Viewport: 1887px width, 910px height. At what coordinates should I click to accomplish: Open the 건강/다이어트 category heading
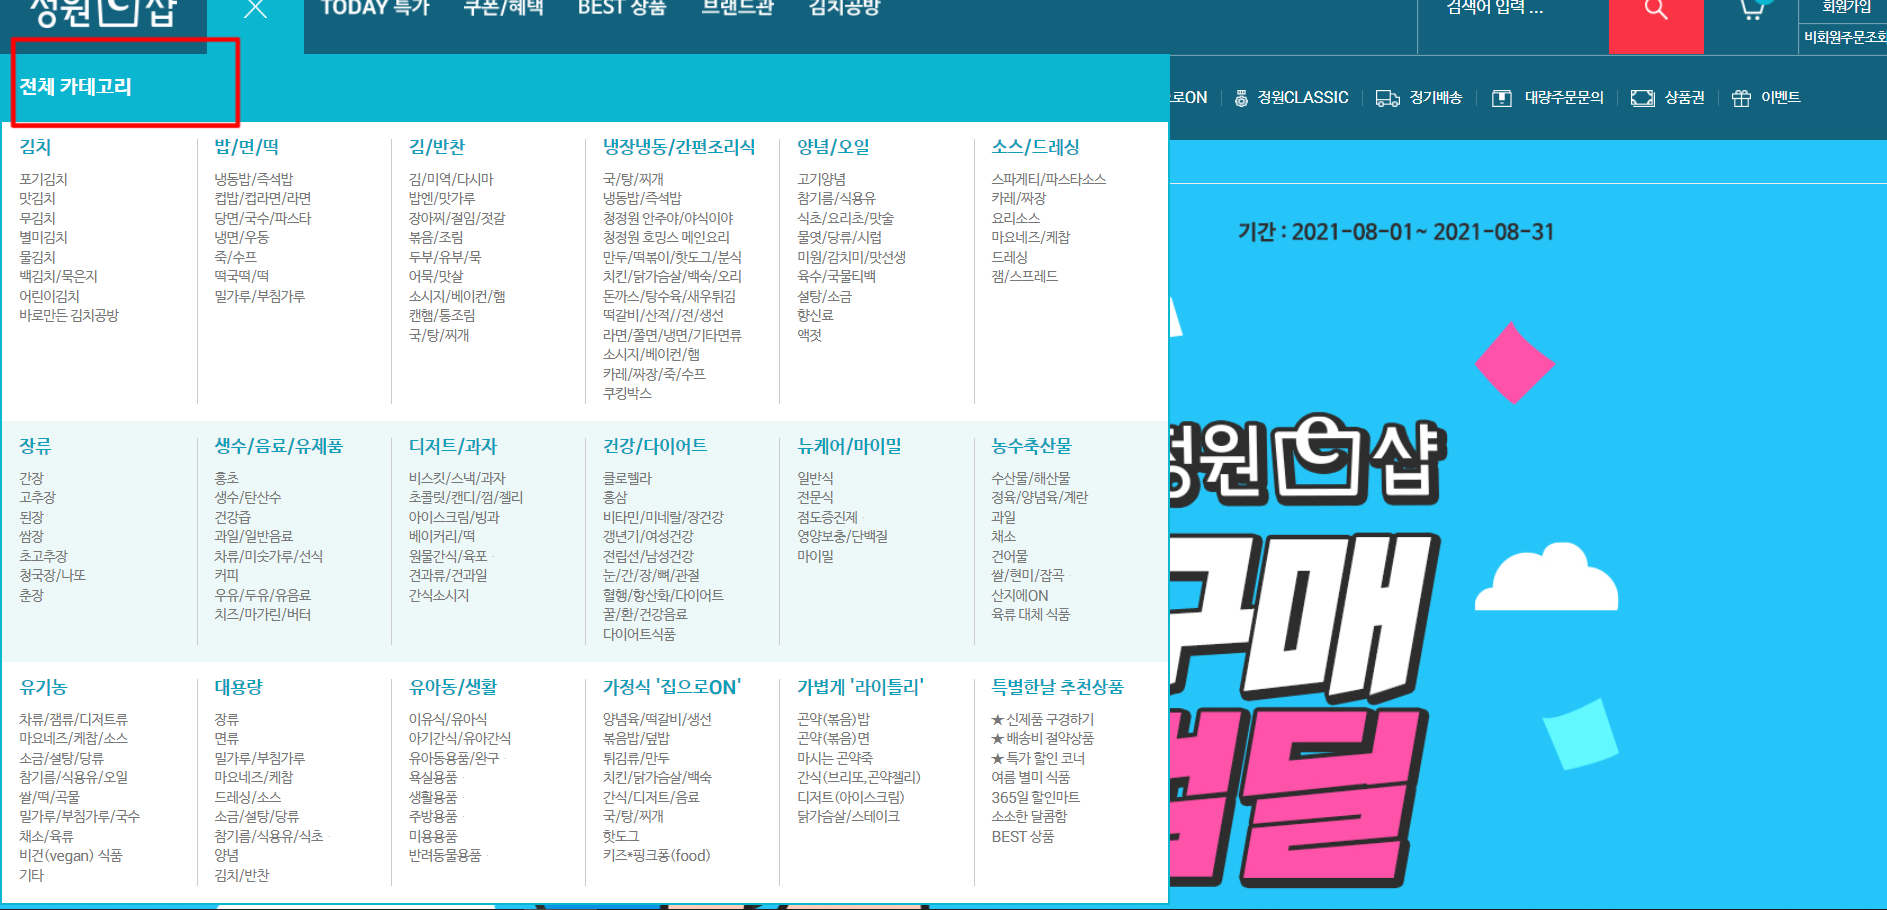(655, 446)
